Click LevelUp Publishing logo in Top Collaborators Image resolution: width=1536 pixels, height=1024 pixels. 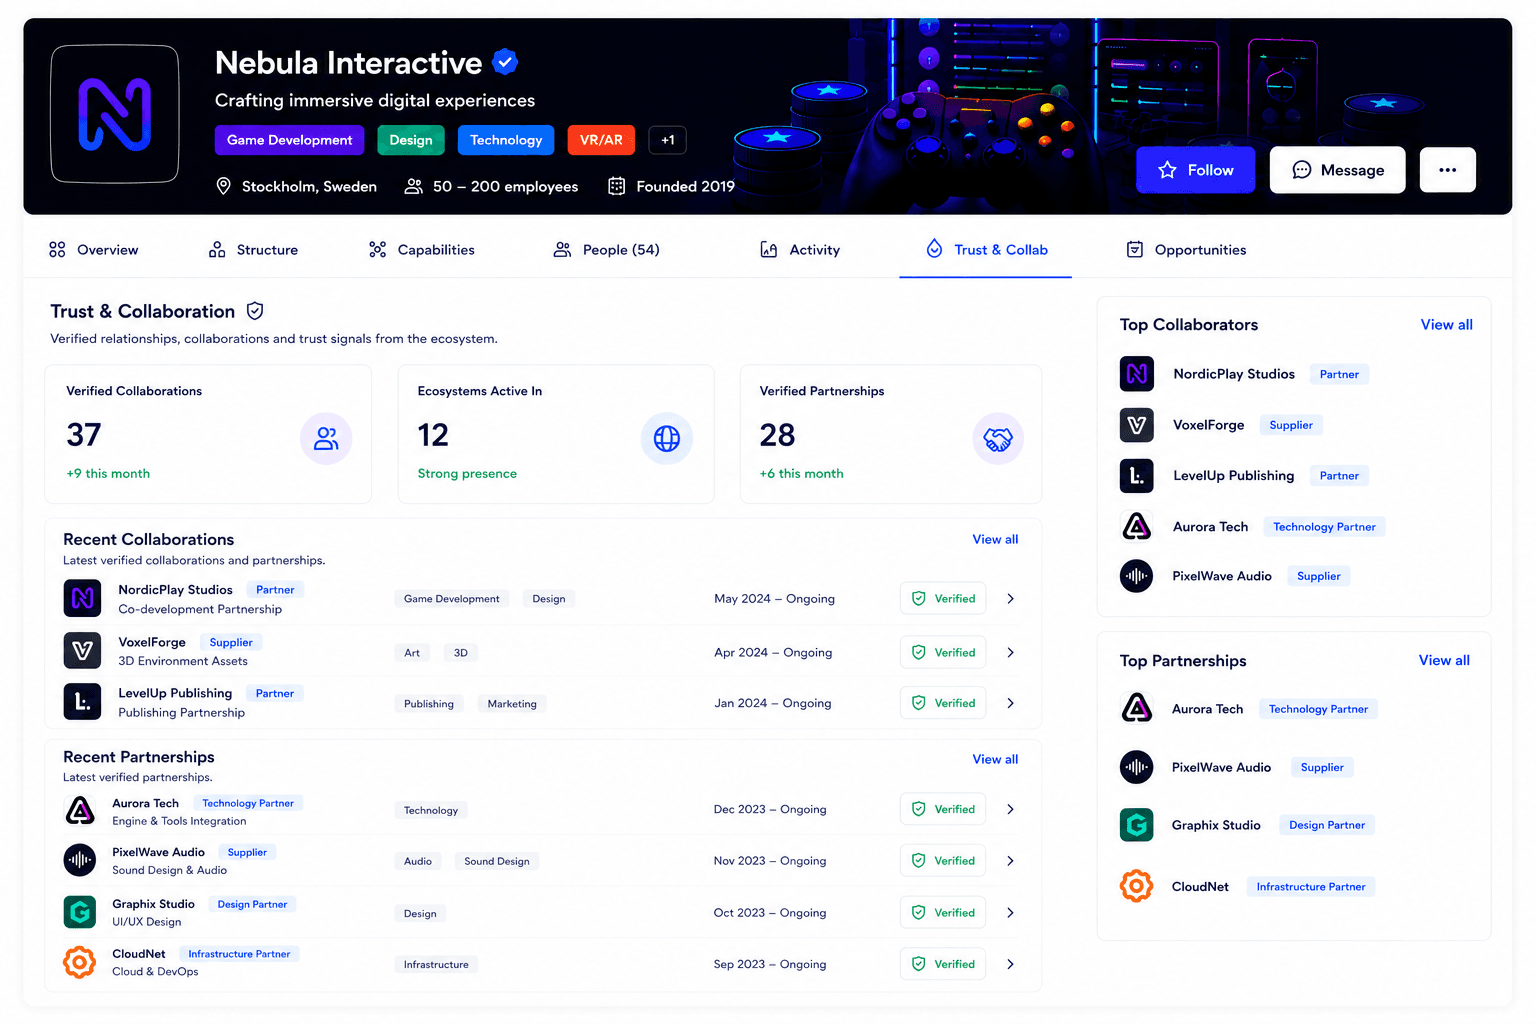click(x=1137, y=476)
